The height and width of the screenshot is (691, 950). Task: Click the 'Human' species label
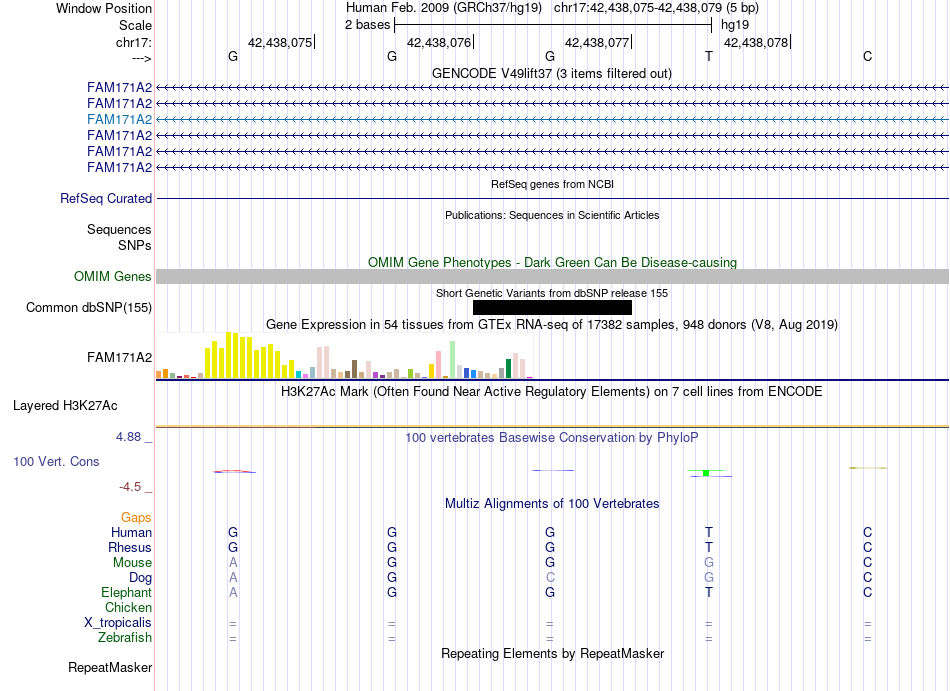coord(131,532)
